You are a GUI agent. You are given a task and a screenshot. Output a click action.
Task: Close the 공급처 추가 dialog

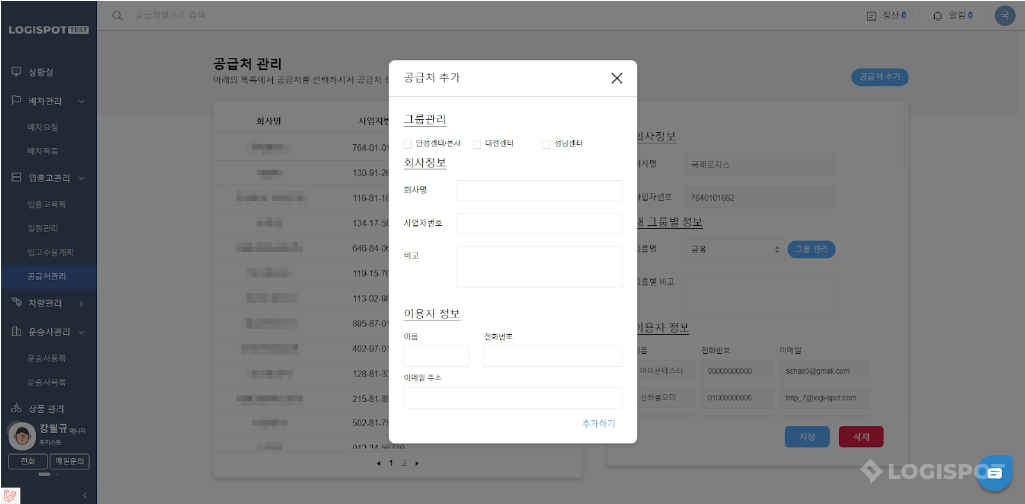coord(616,78)
